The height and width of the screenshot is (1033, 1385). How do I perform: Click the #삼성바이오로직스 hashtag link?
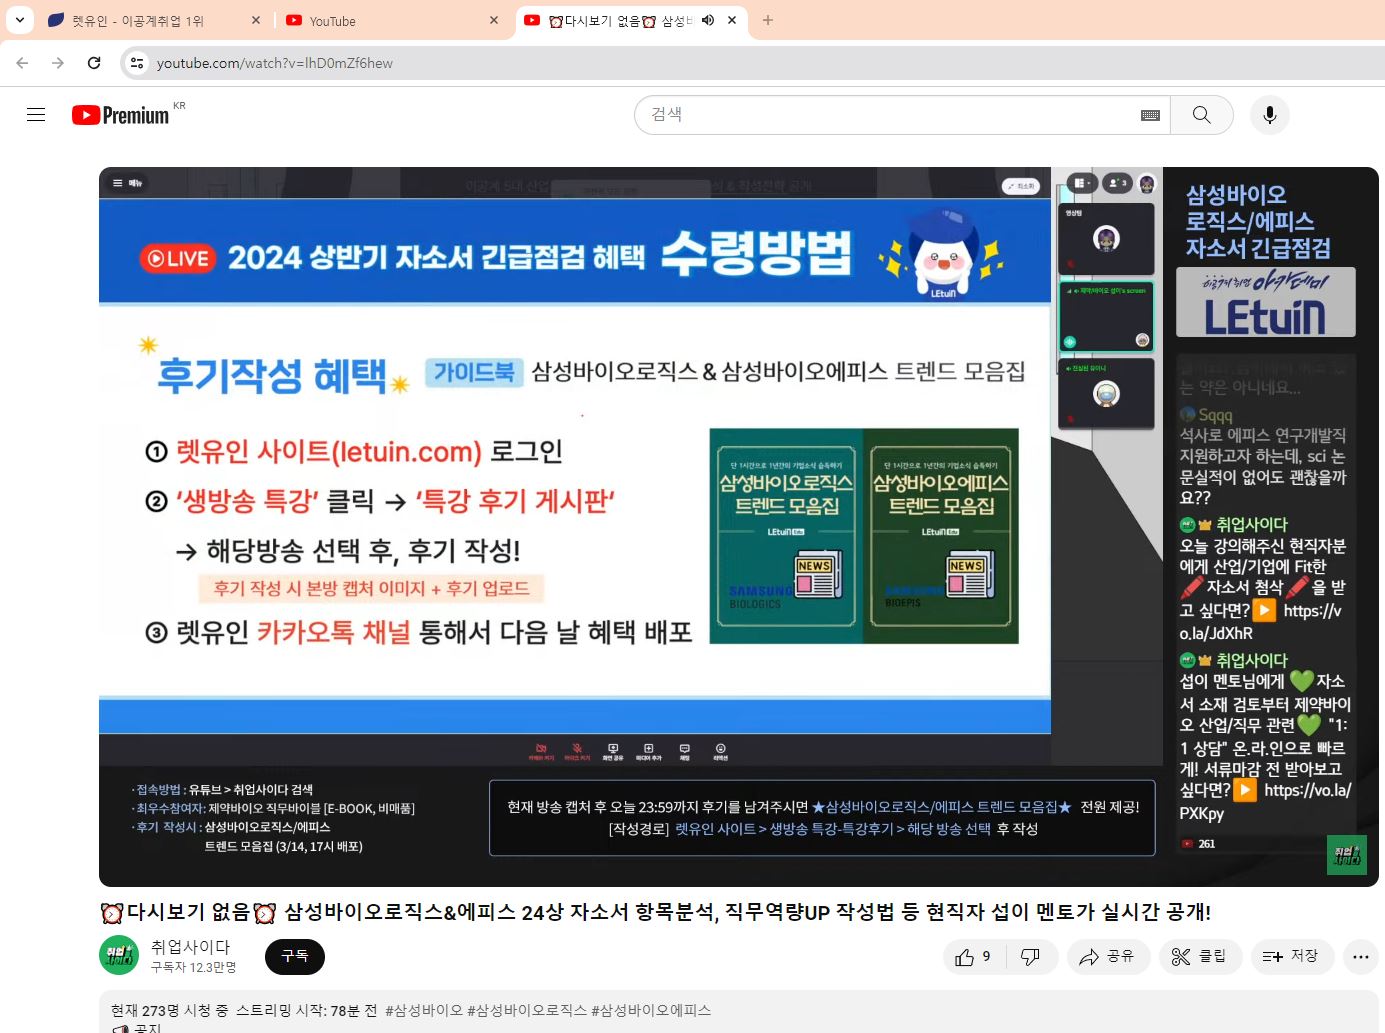(x=527, y=1010)
